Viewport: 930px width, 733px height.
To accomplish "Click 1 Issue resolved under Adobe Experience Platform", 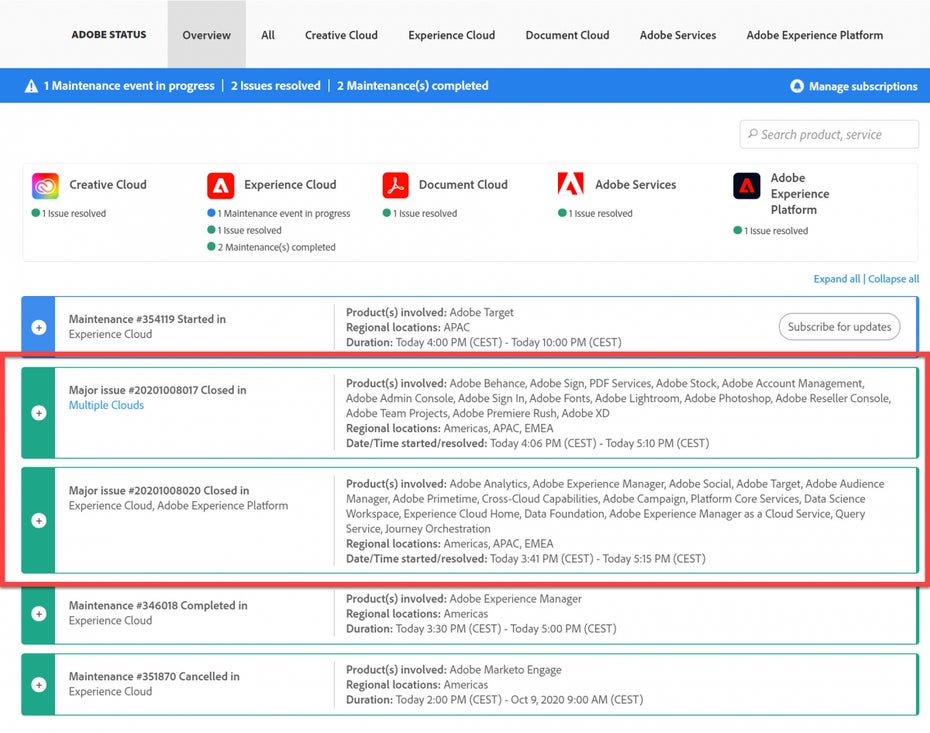I will [x=776, y=231].
